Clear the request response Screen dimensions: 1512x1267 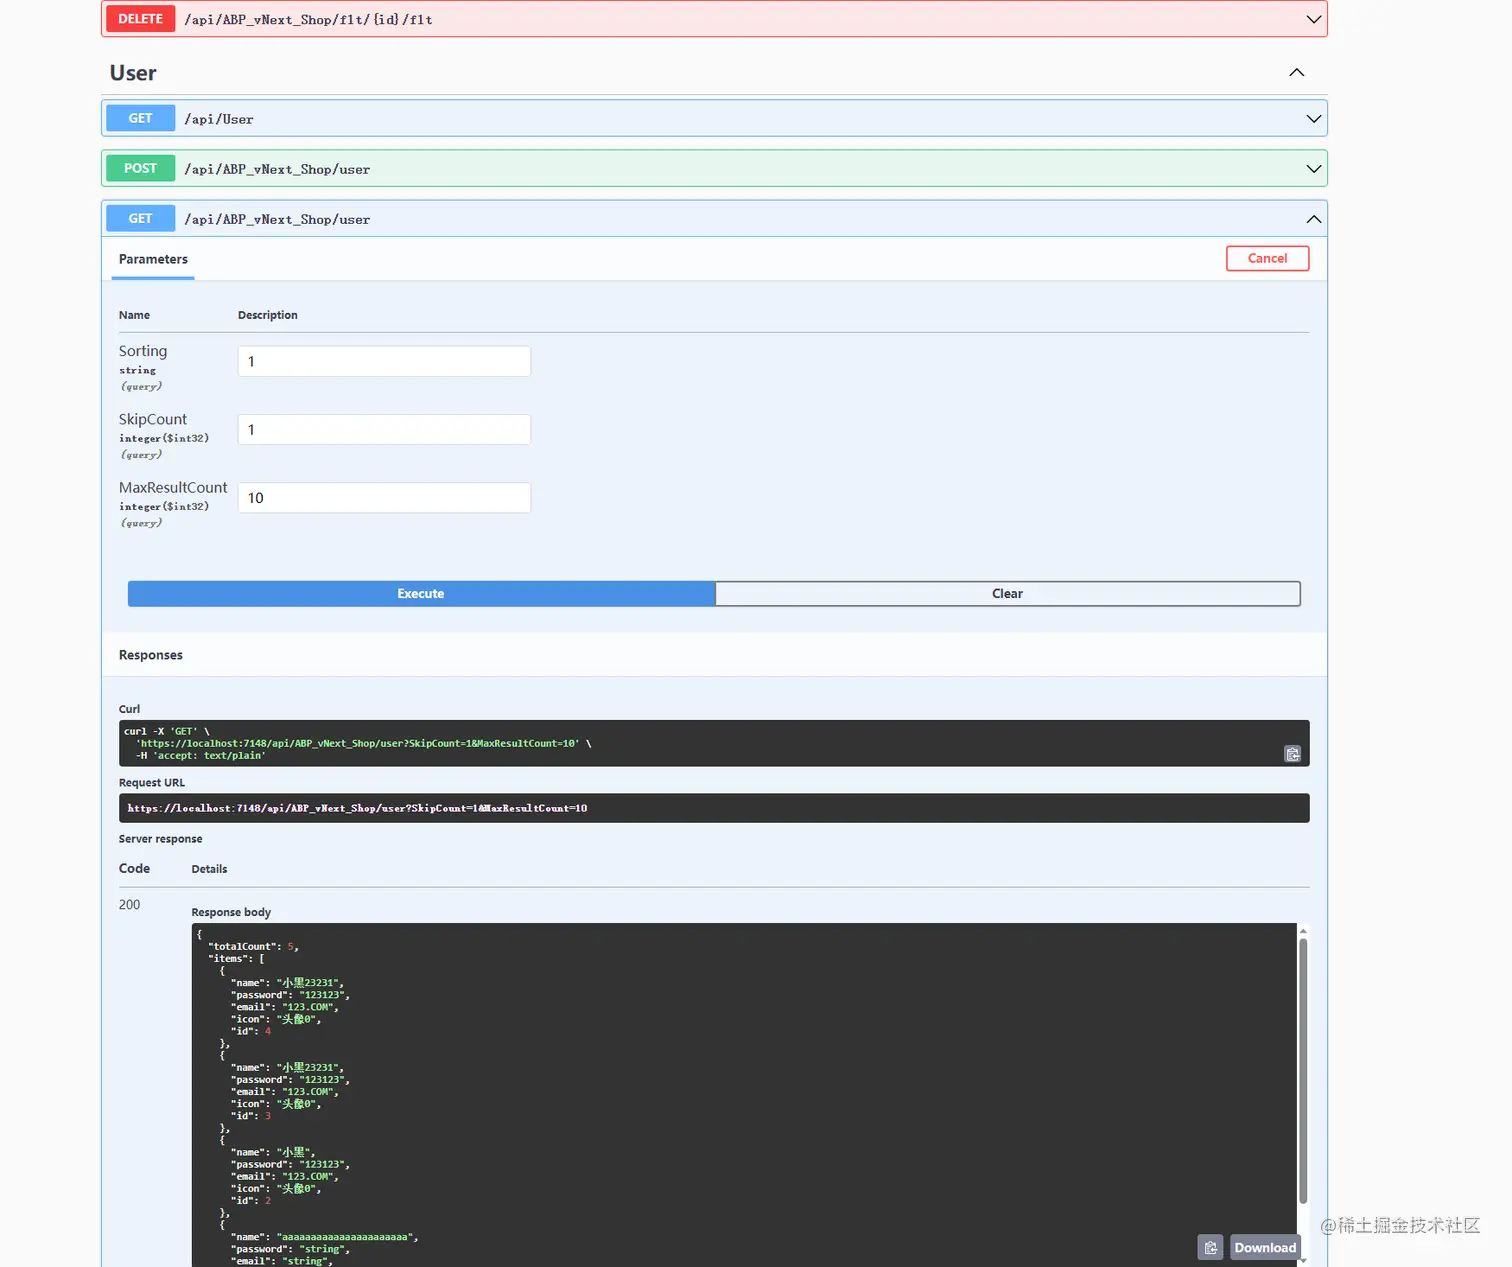click(1008, 594)
